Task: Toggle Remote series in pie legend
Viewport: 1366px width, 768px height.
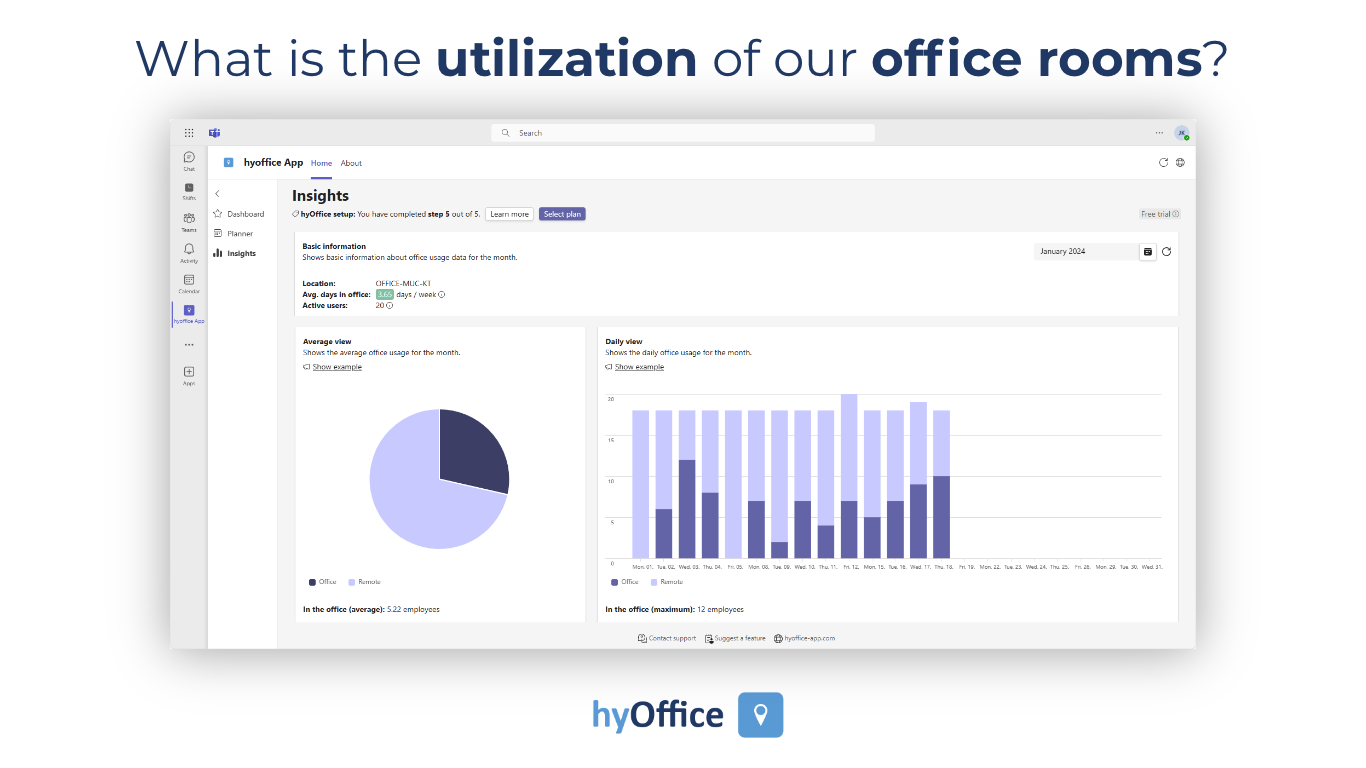Action: point(364,582)
